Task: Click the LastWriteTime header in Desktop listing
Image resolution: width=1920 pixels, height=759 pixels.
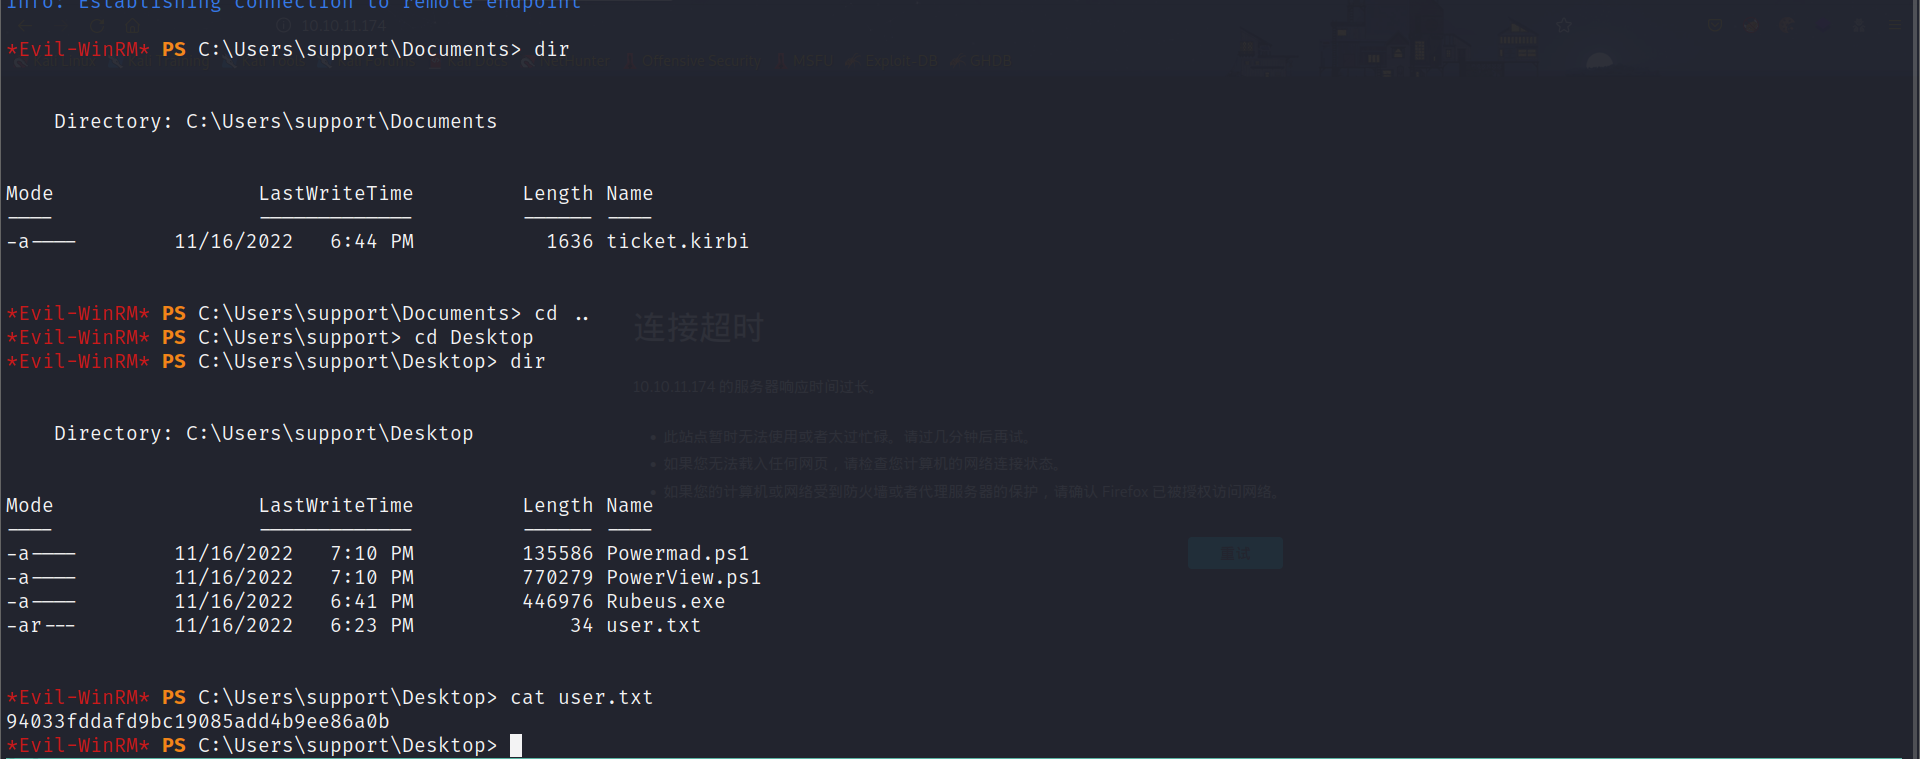Action: pos(335,505)
